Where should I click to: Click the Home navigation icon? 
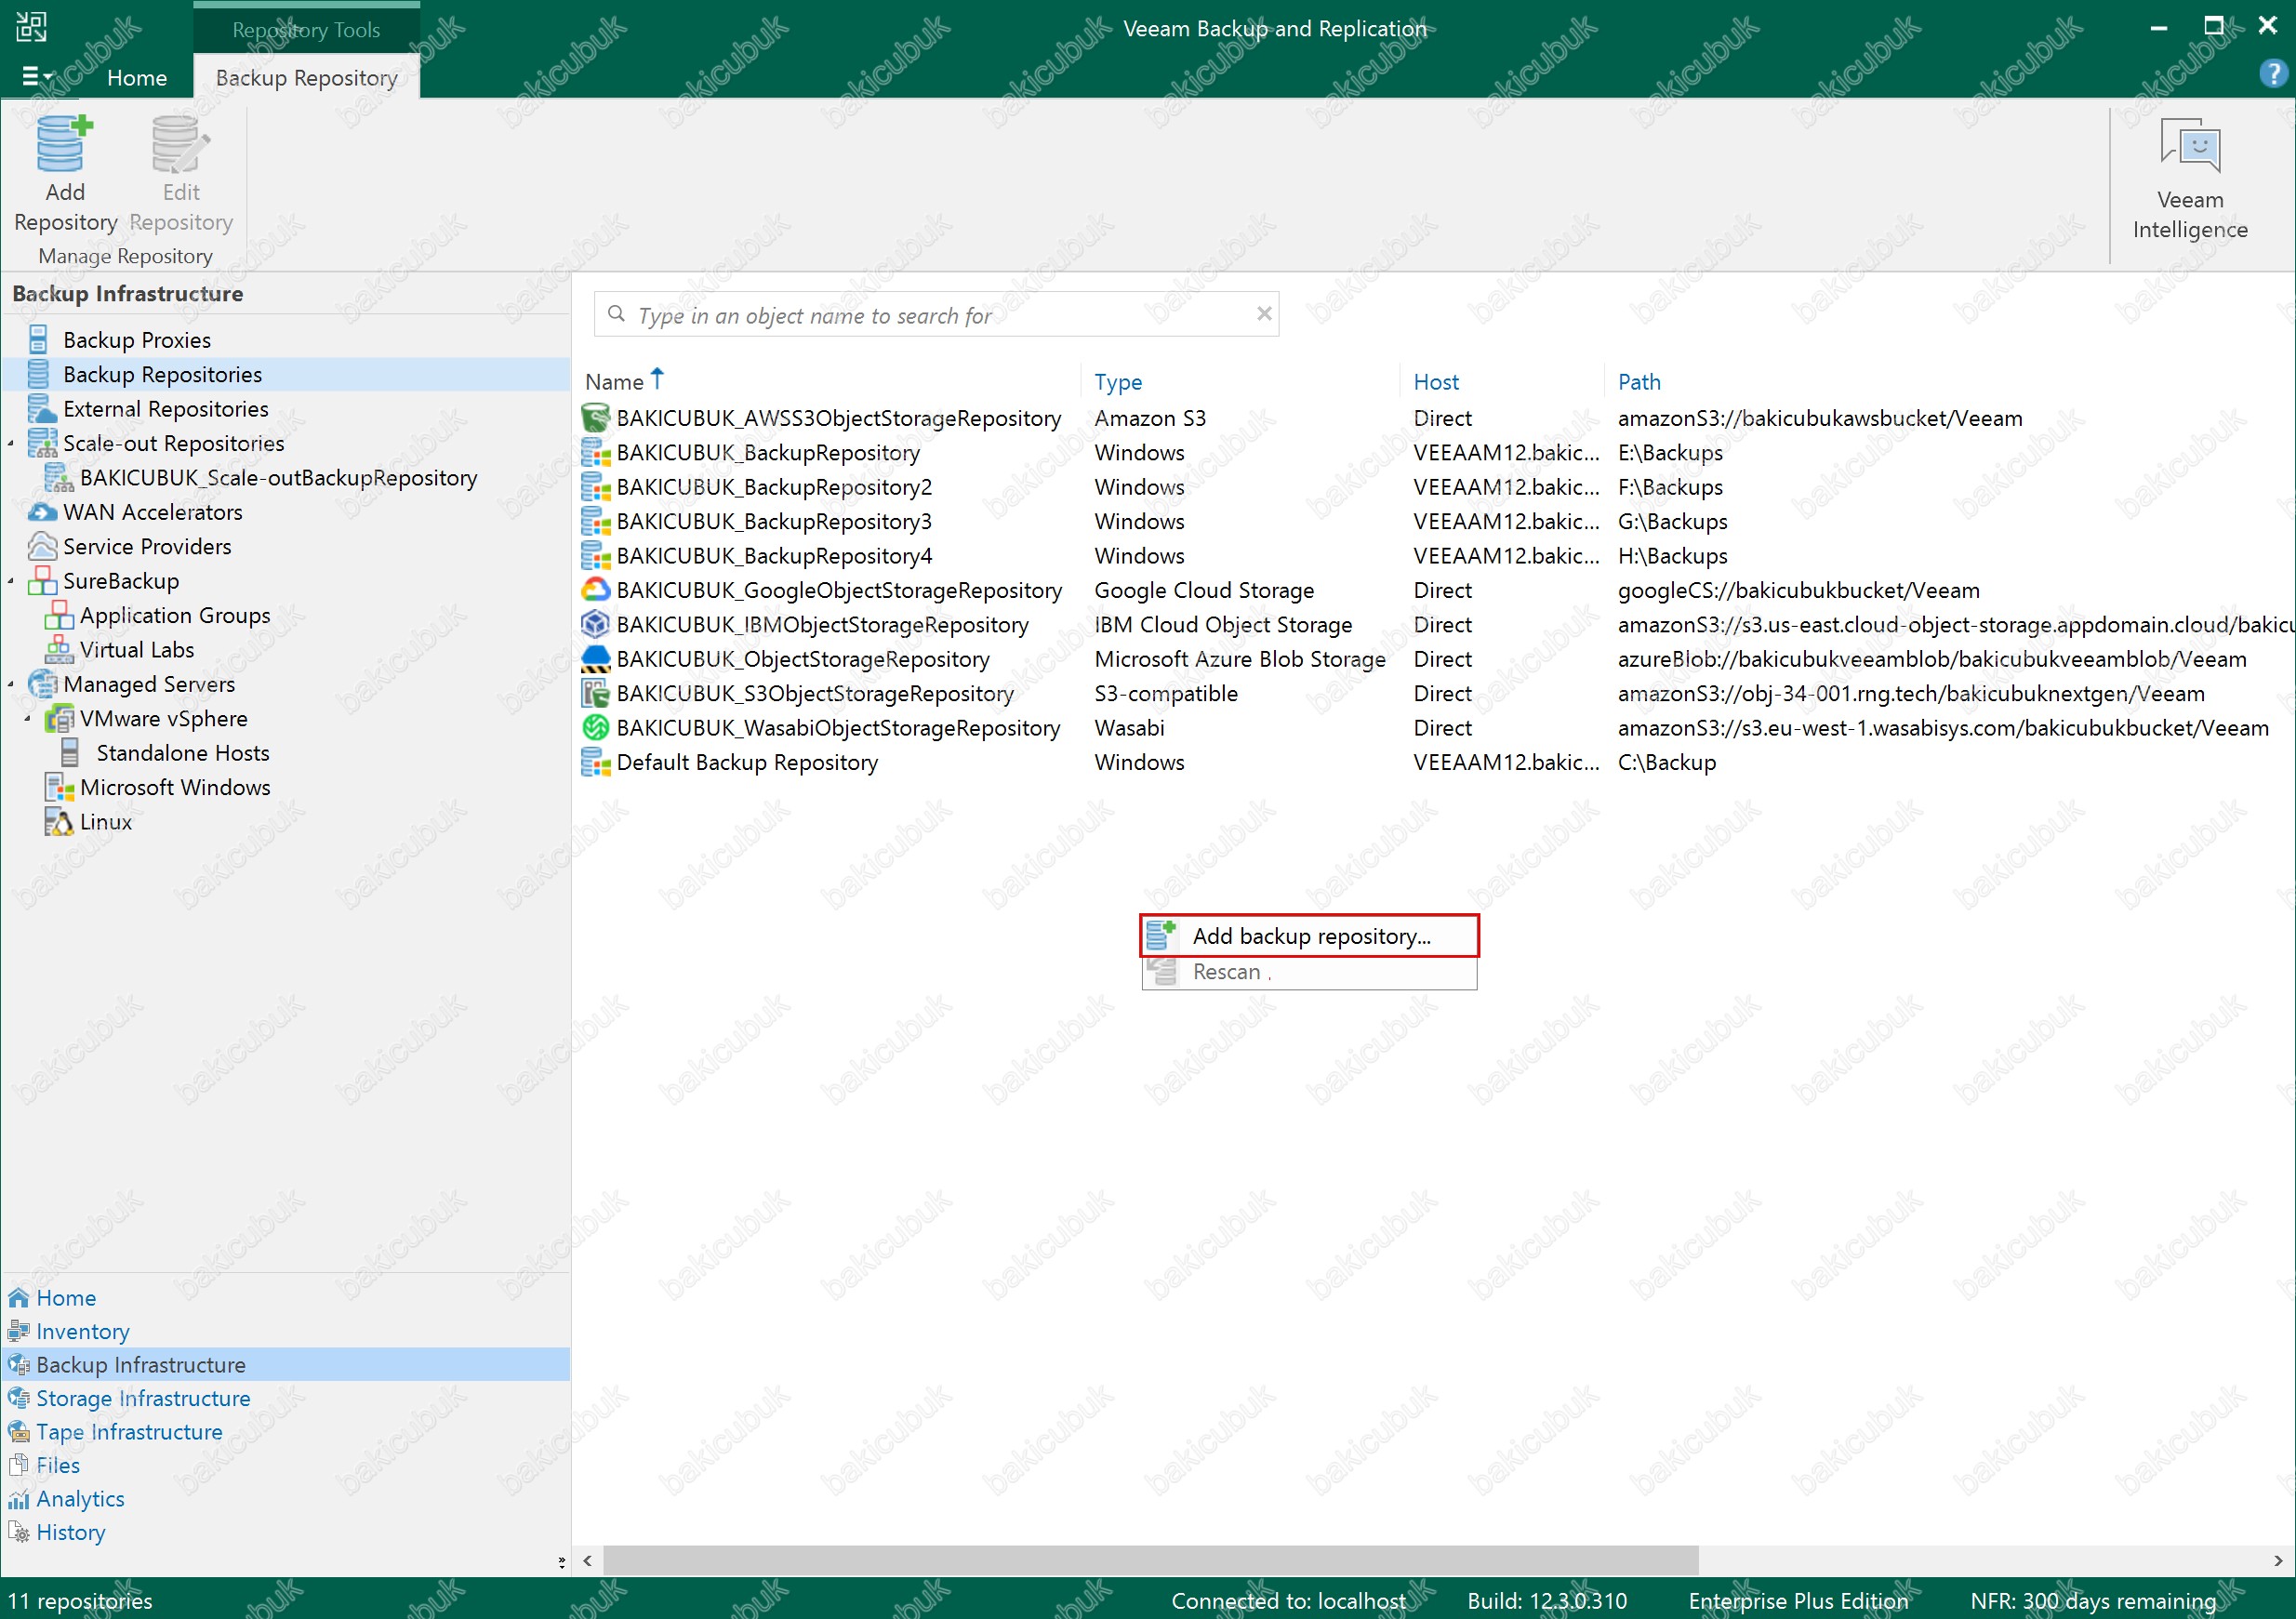(18, 1297)
